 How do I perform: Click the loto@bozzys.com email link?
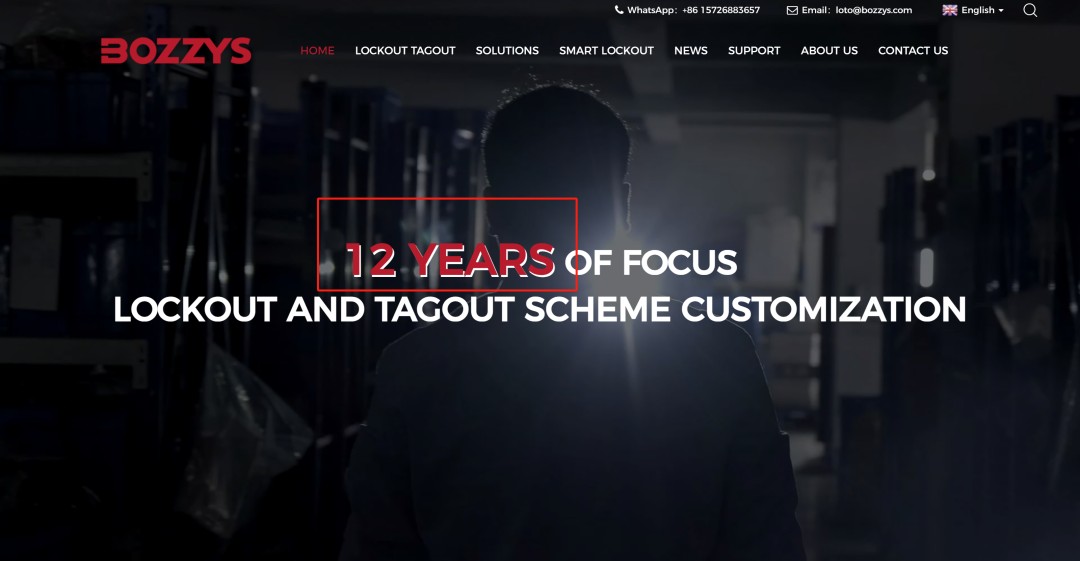point(874,10)
